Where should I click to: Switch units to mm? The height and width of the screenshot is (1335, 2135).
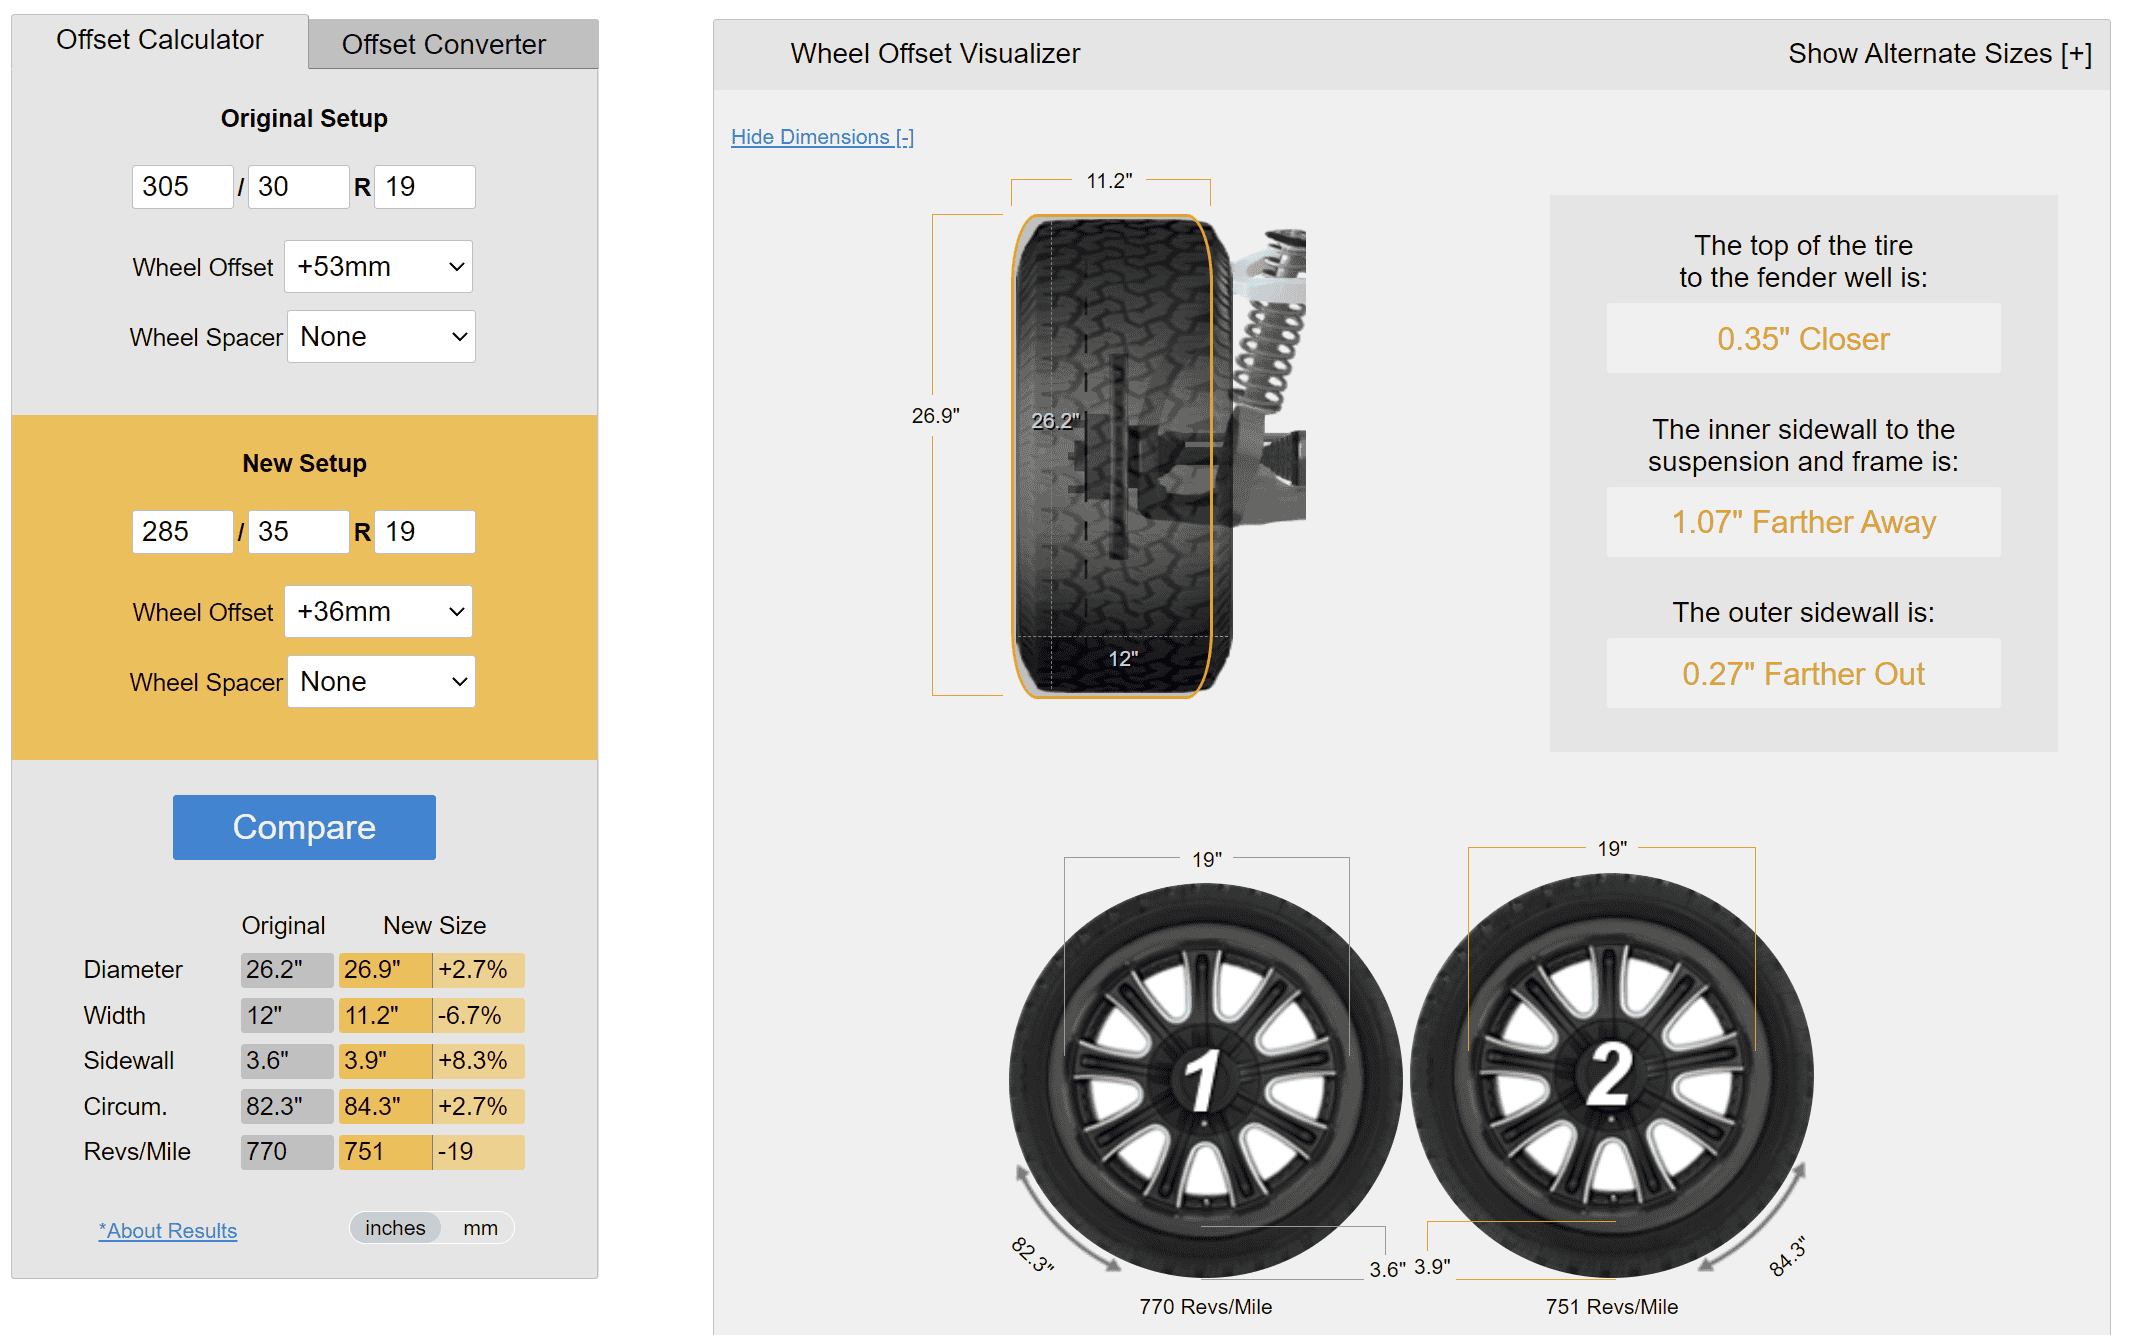click(480, 1228)
